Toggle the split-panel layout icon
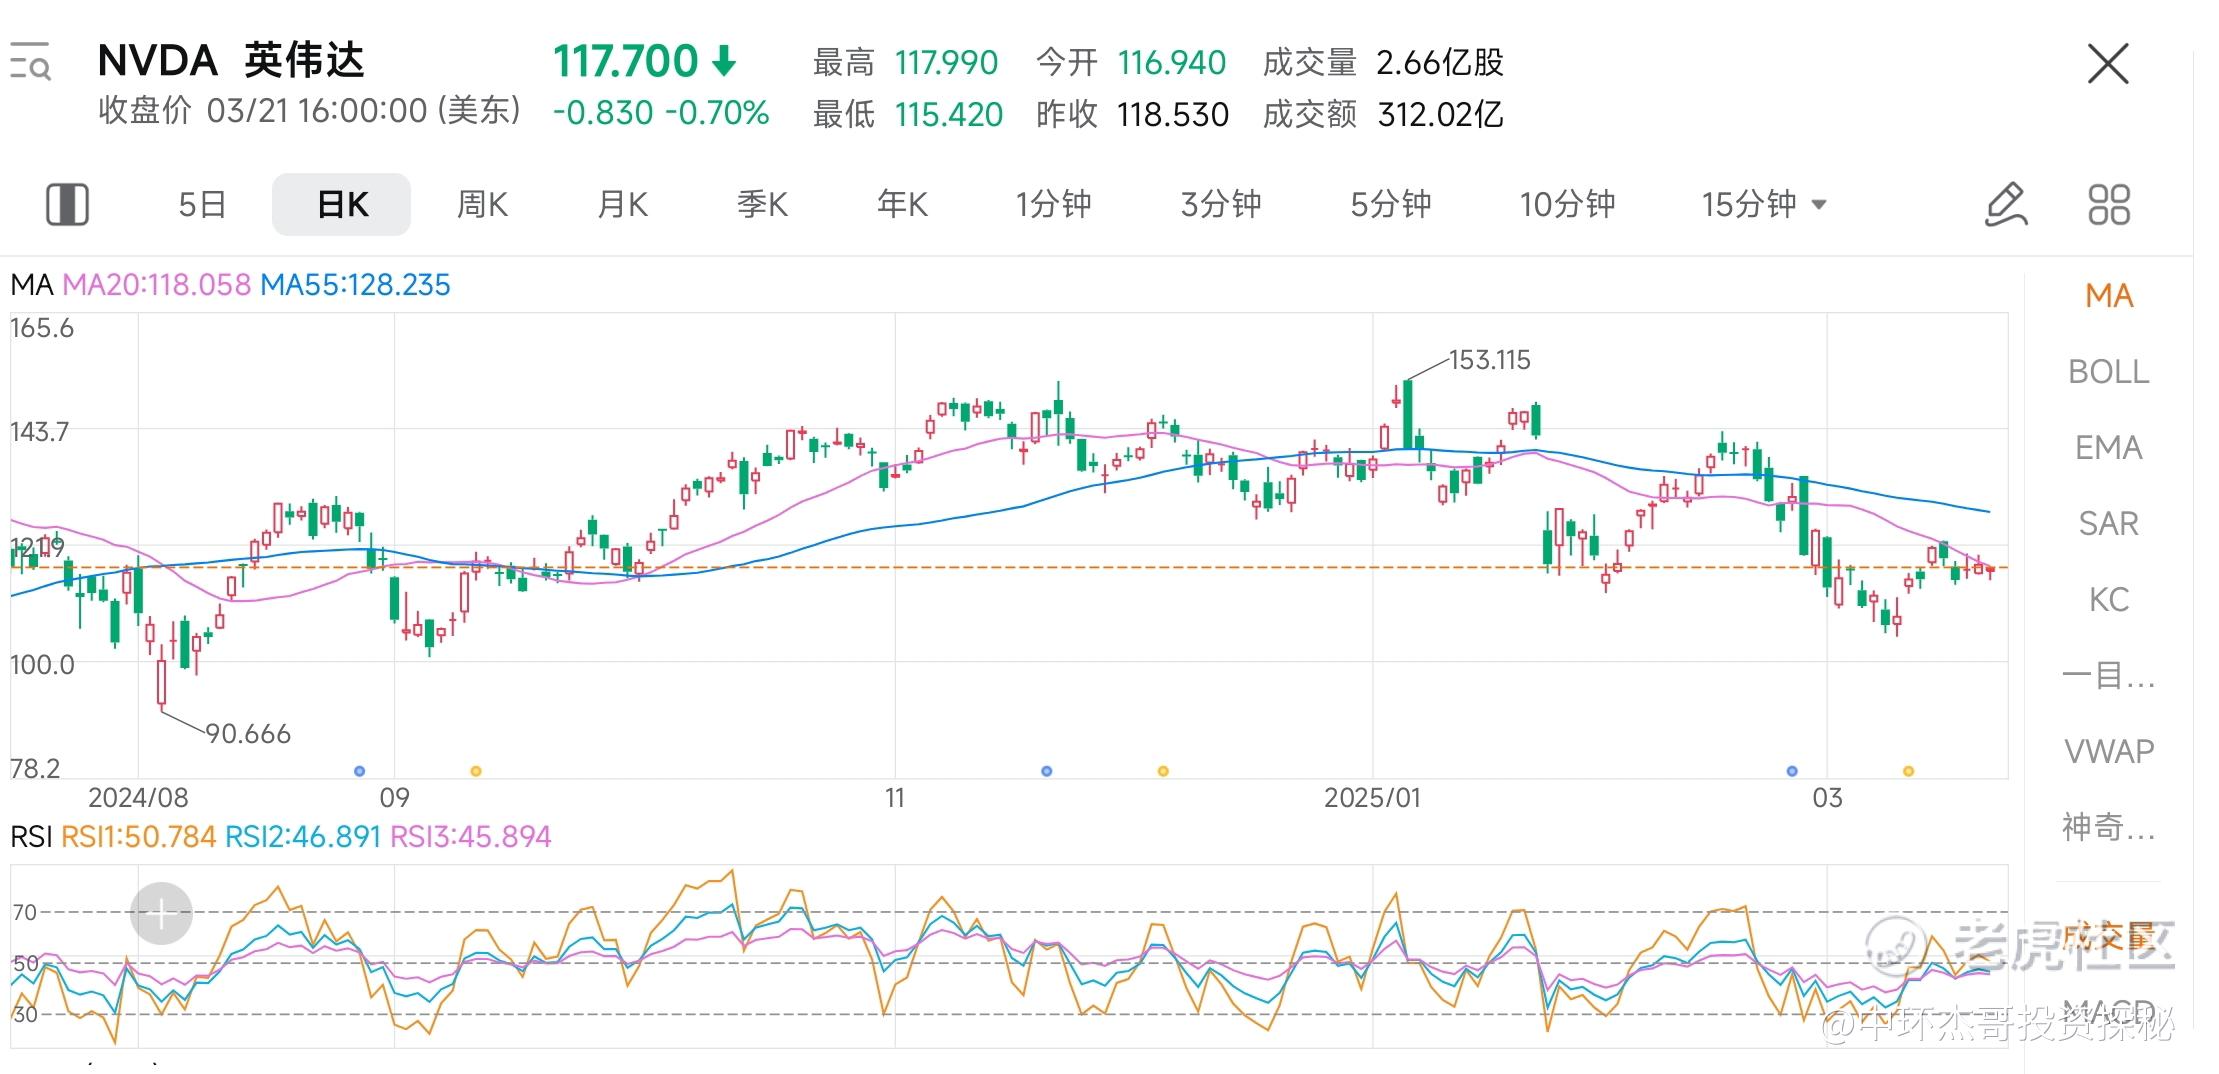Screen dimensions: 2219x1074 point(68,204)
